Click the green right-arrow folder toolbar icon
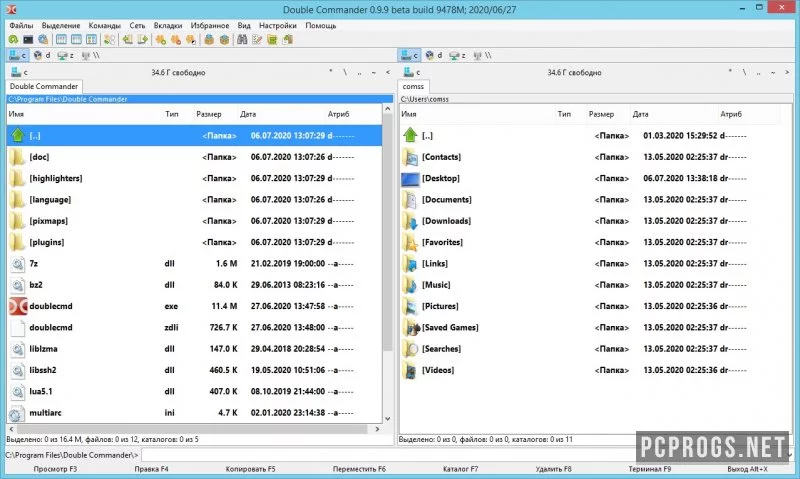Image resolution: width=800 pixels, height=479 pixels. click(x=143, y=40)
